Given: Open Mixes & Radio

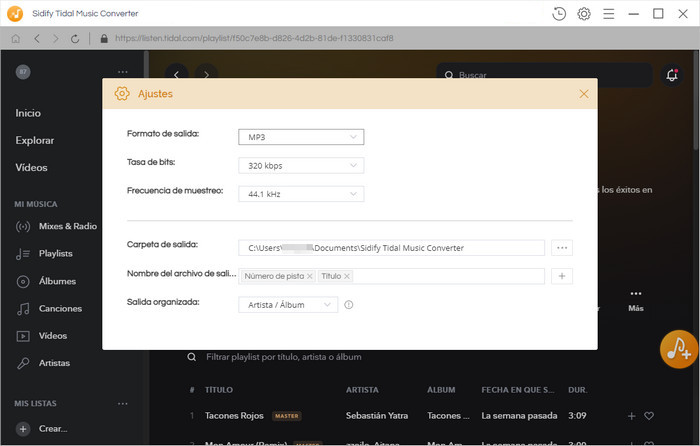Looking at the screenshot, I should pyautogui.click(x=67, y=226).
